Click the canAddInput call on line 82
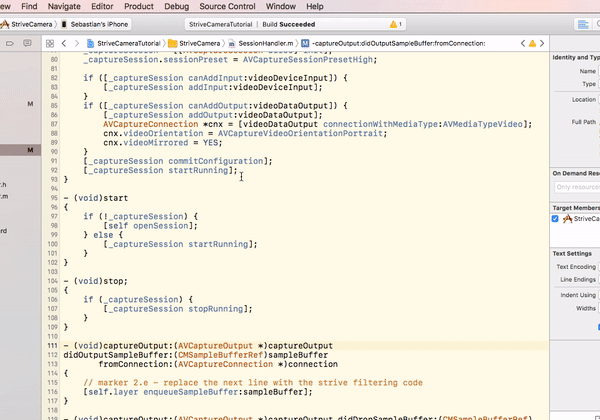The width and height of the screenshot is (600, 420). pyautogui.click(x=215, y=78)
